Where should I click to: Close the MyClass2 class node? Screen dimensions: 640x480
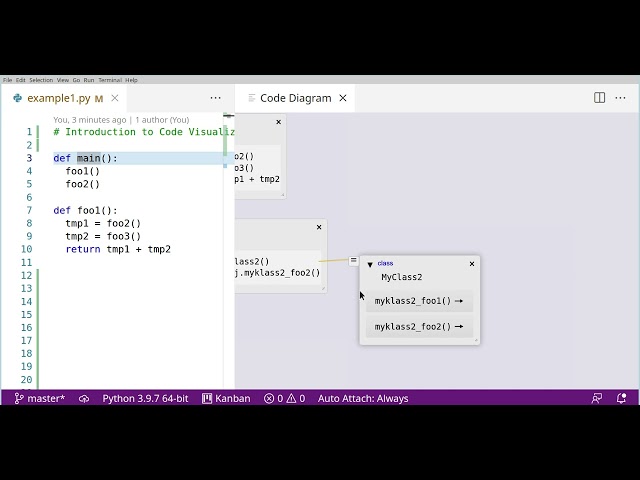(472, 264)
